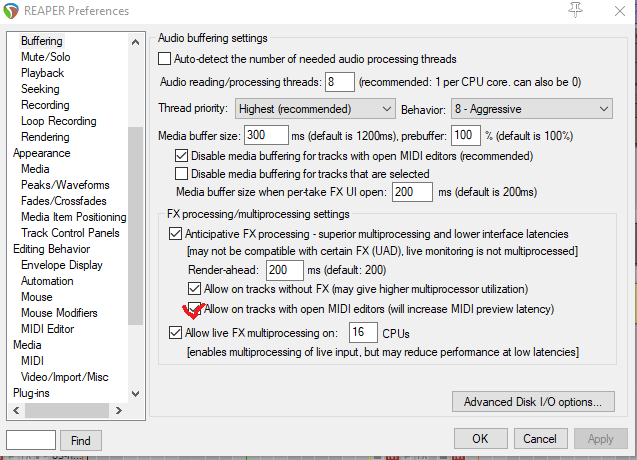
Task: Select Mute/Solo in the preferences tree
Action: point(46,57)
